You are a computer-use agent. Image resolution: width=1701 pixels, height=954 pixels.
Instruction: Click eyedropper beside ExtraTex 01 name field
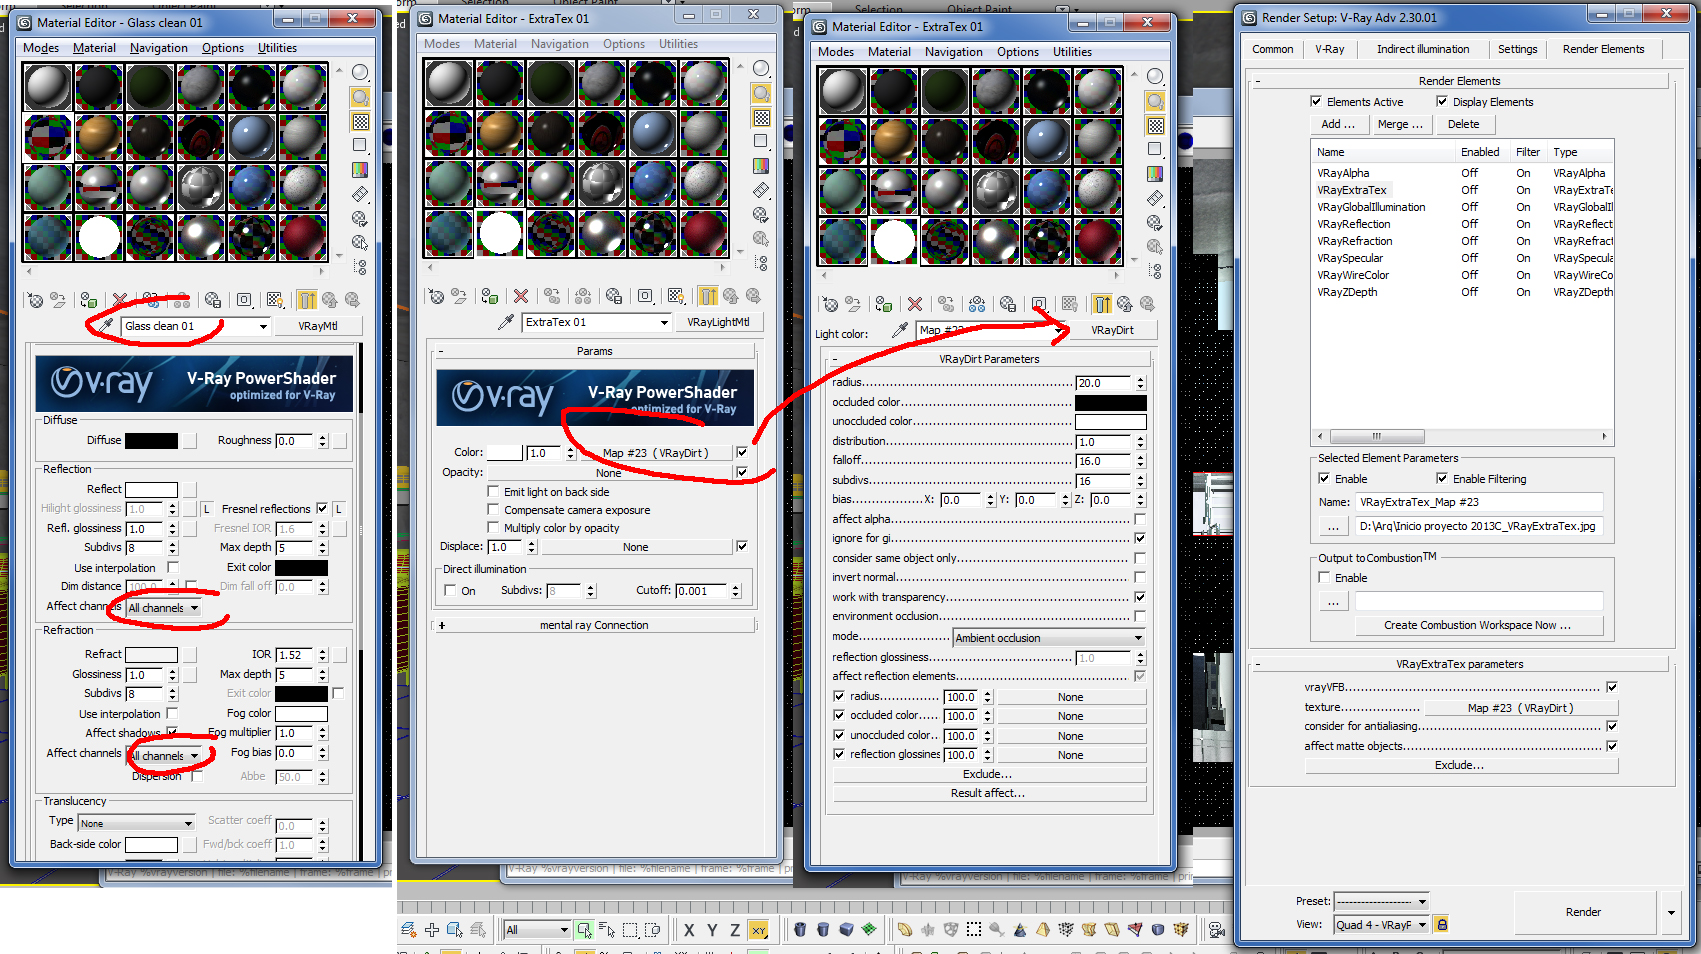[506, 322]
